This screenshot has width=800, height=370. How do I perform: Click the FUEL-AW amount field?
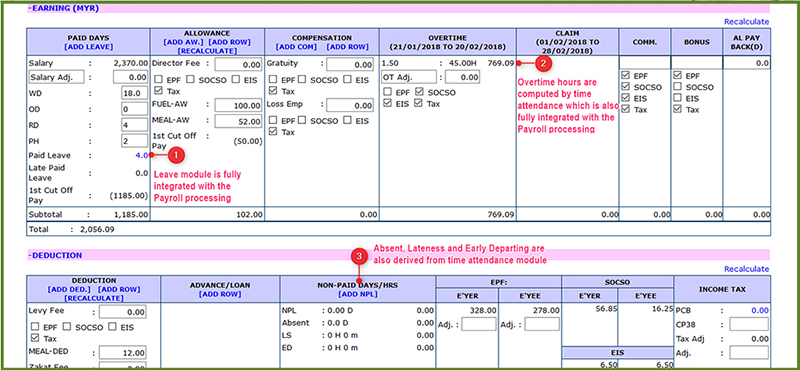pos(238,106)
